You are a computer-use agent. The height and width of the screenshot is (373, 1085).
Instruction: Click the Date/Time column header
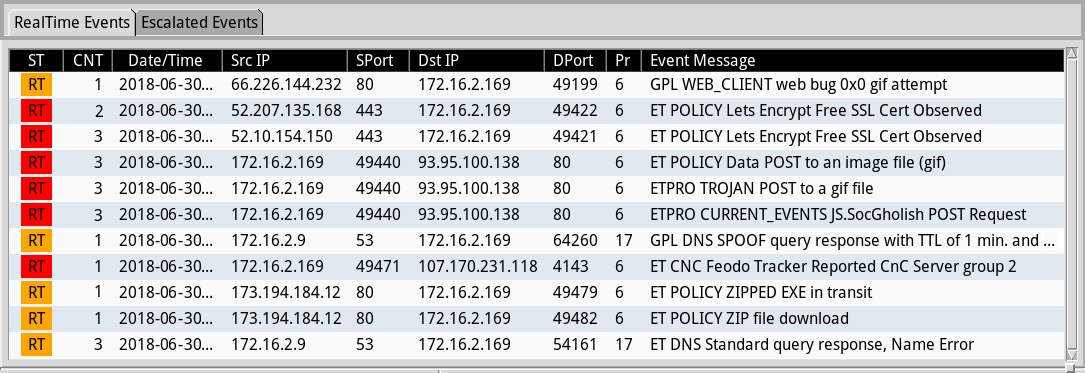167,60
